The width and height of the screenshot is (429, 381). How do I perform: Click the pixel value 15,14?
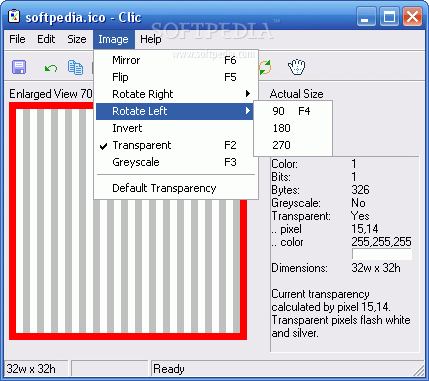point(365,229)
